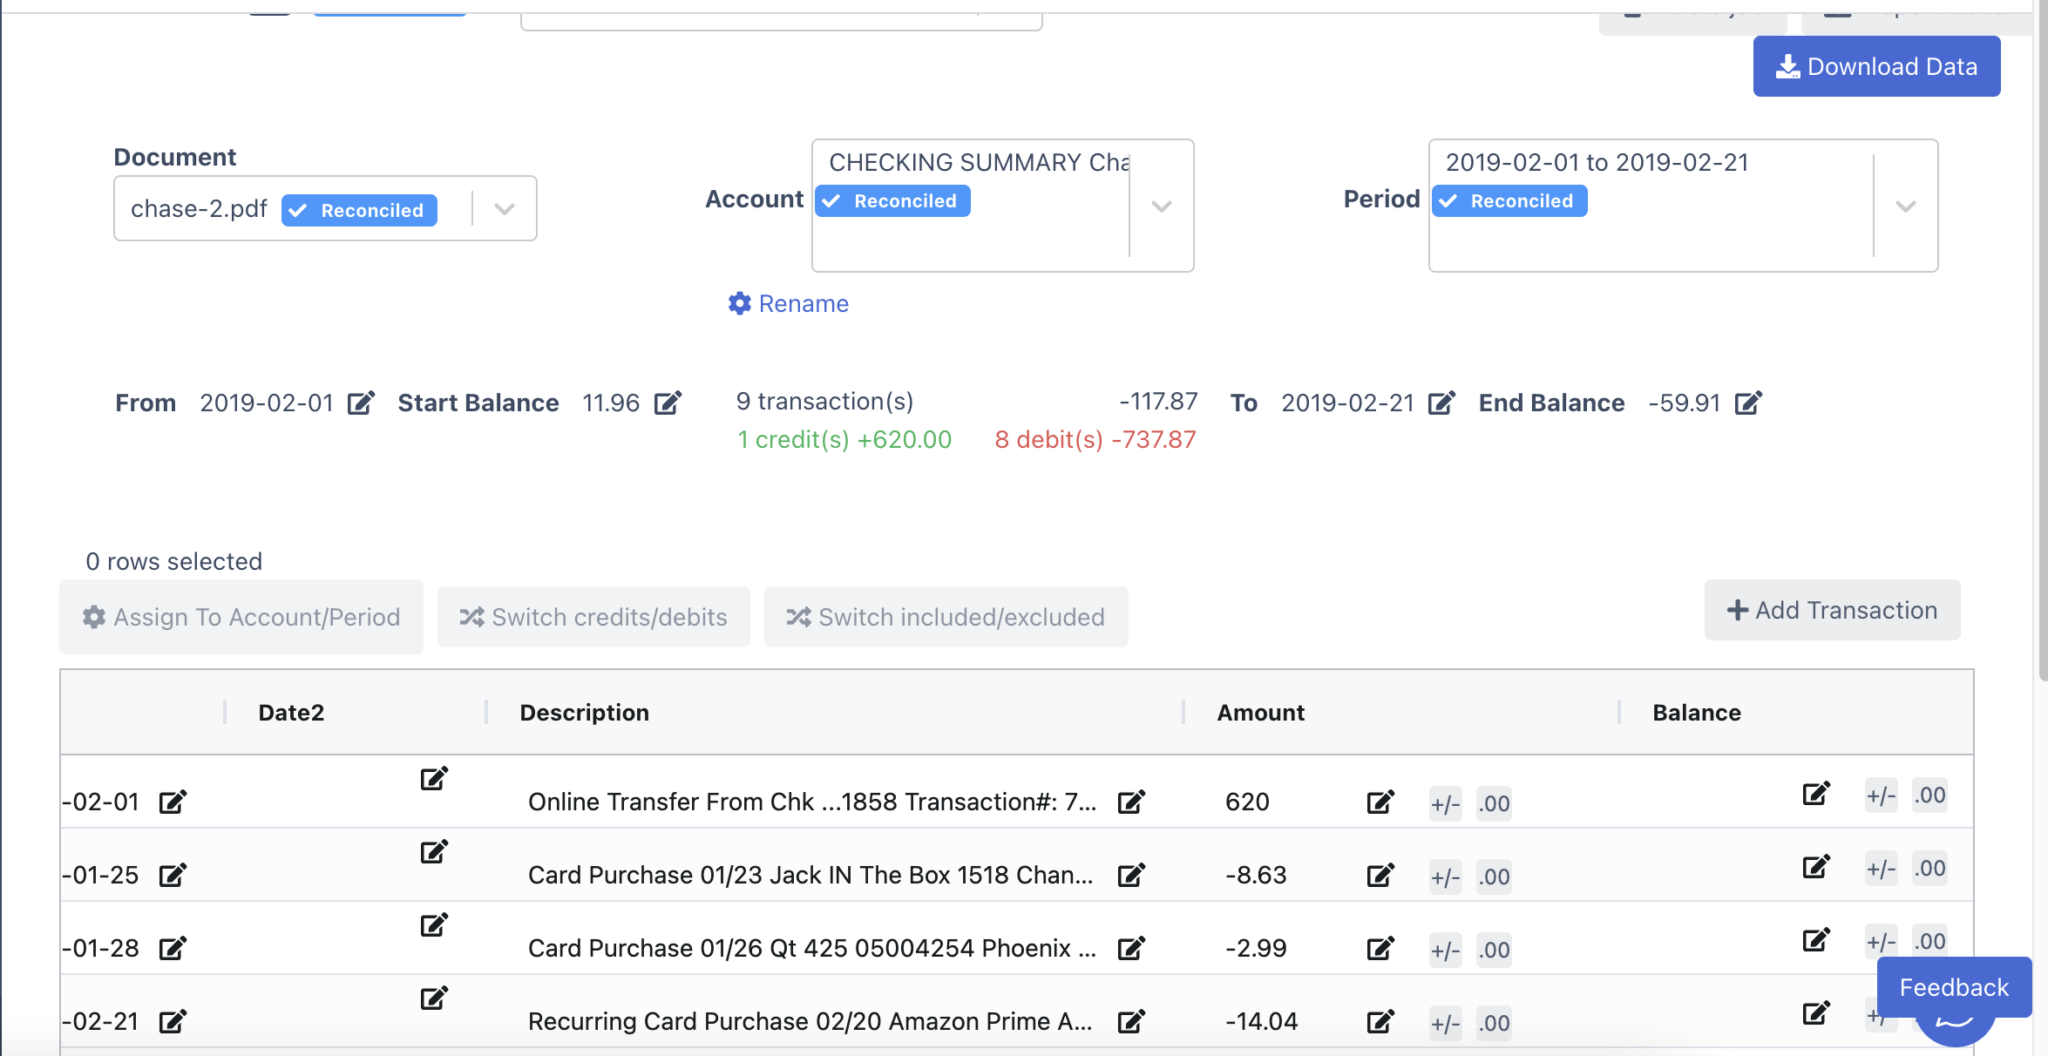Viewport: 2048px width, 1056px height.
Task: Edit the From date 2019-02-01
Action: pyautogui.click(x=361, y=402)
